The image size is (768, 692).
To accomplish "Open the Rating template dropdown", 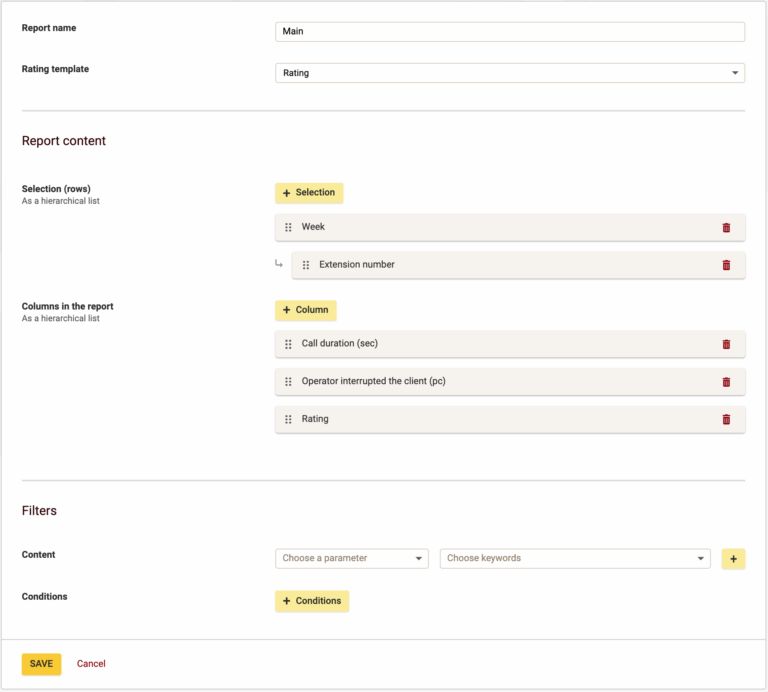I will 510,73.
